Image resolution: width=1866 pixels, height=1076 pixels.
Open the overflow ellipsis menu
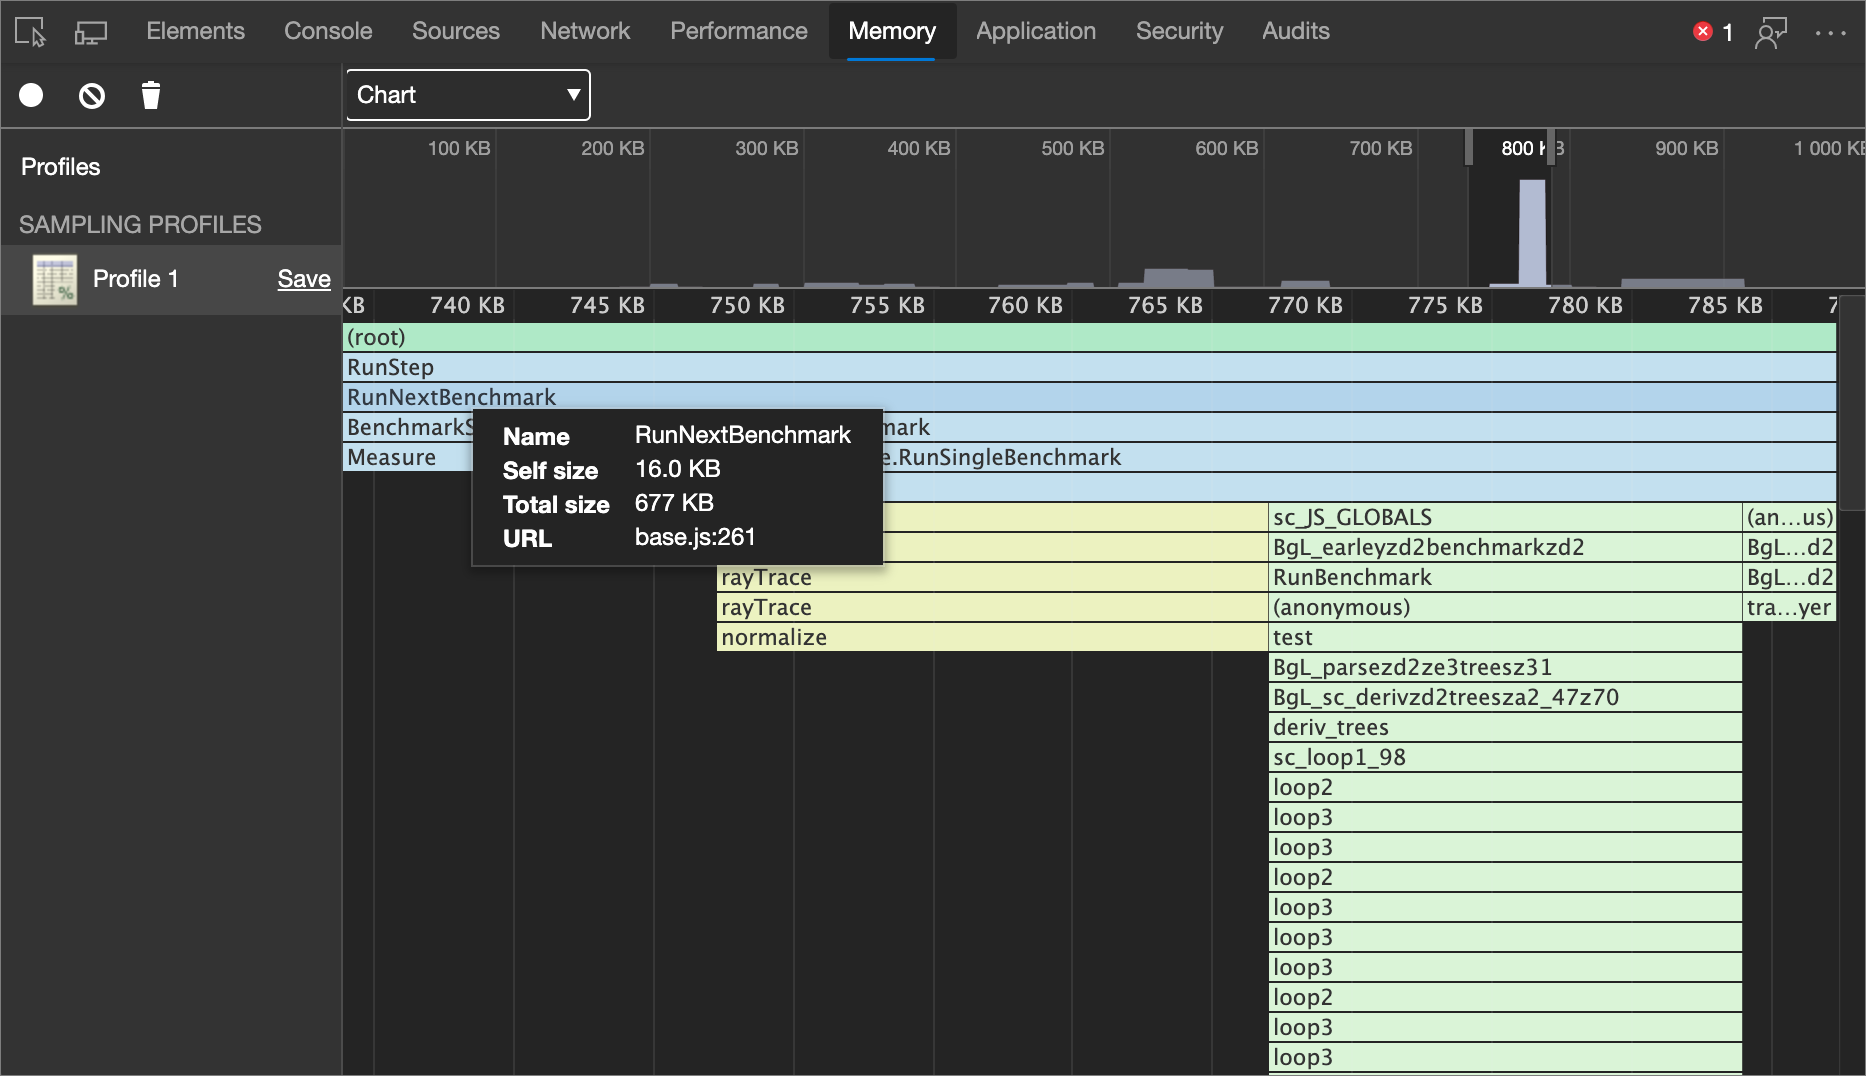click(1831, 33)
